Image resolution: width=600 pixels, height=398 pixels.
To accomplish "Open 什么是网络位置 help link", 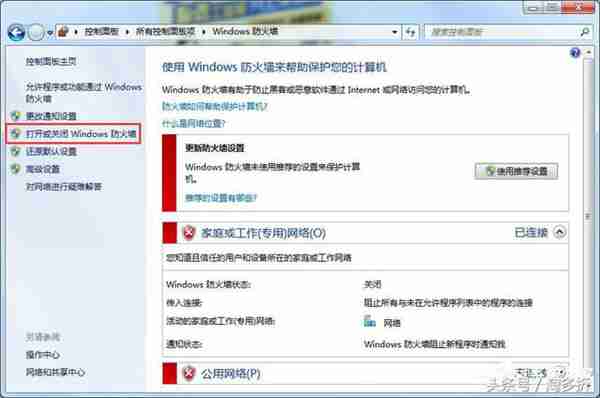I will point(194,124).
